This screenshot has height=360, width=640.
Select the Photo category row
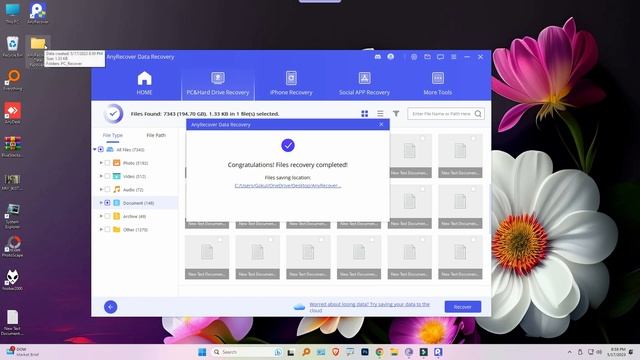tap(136, 163)
